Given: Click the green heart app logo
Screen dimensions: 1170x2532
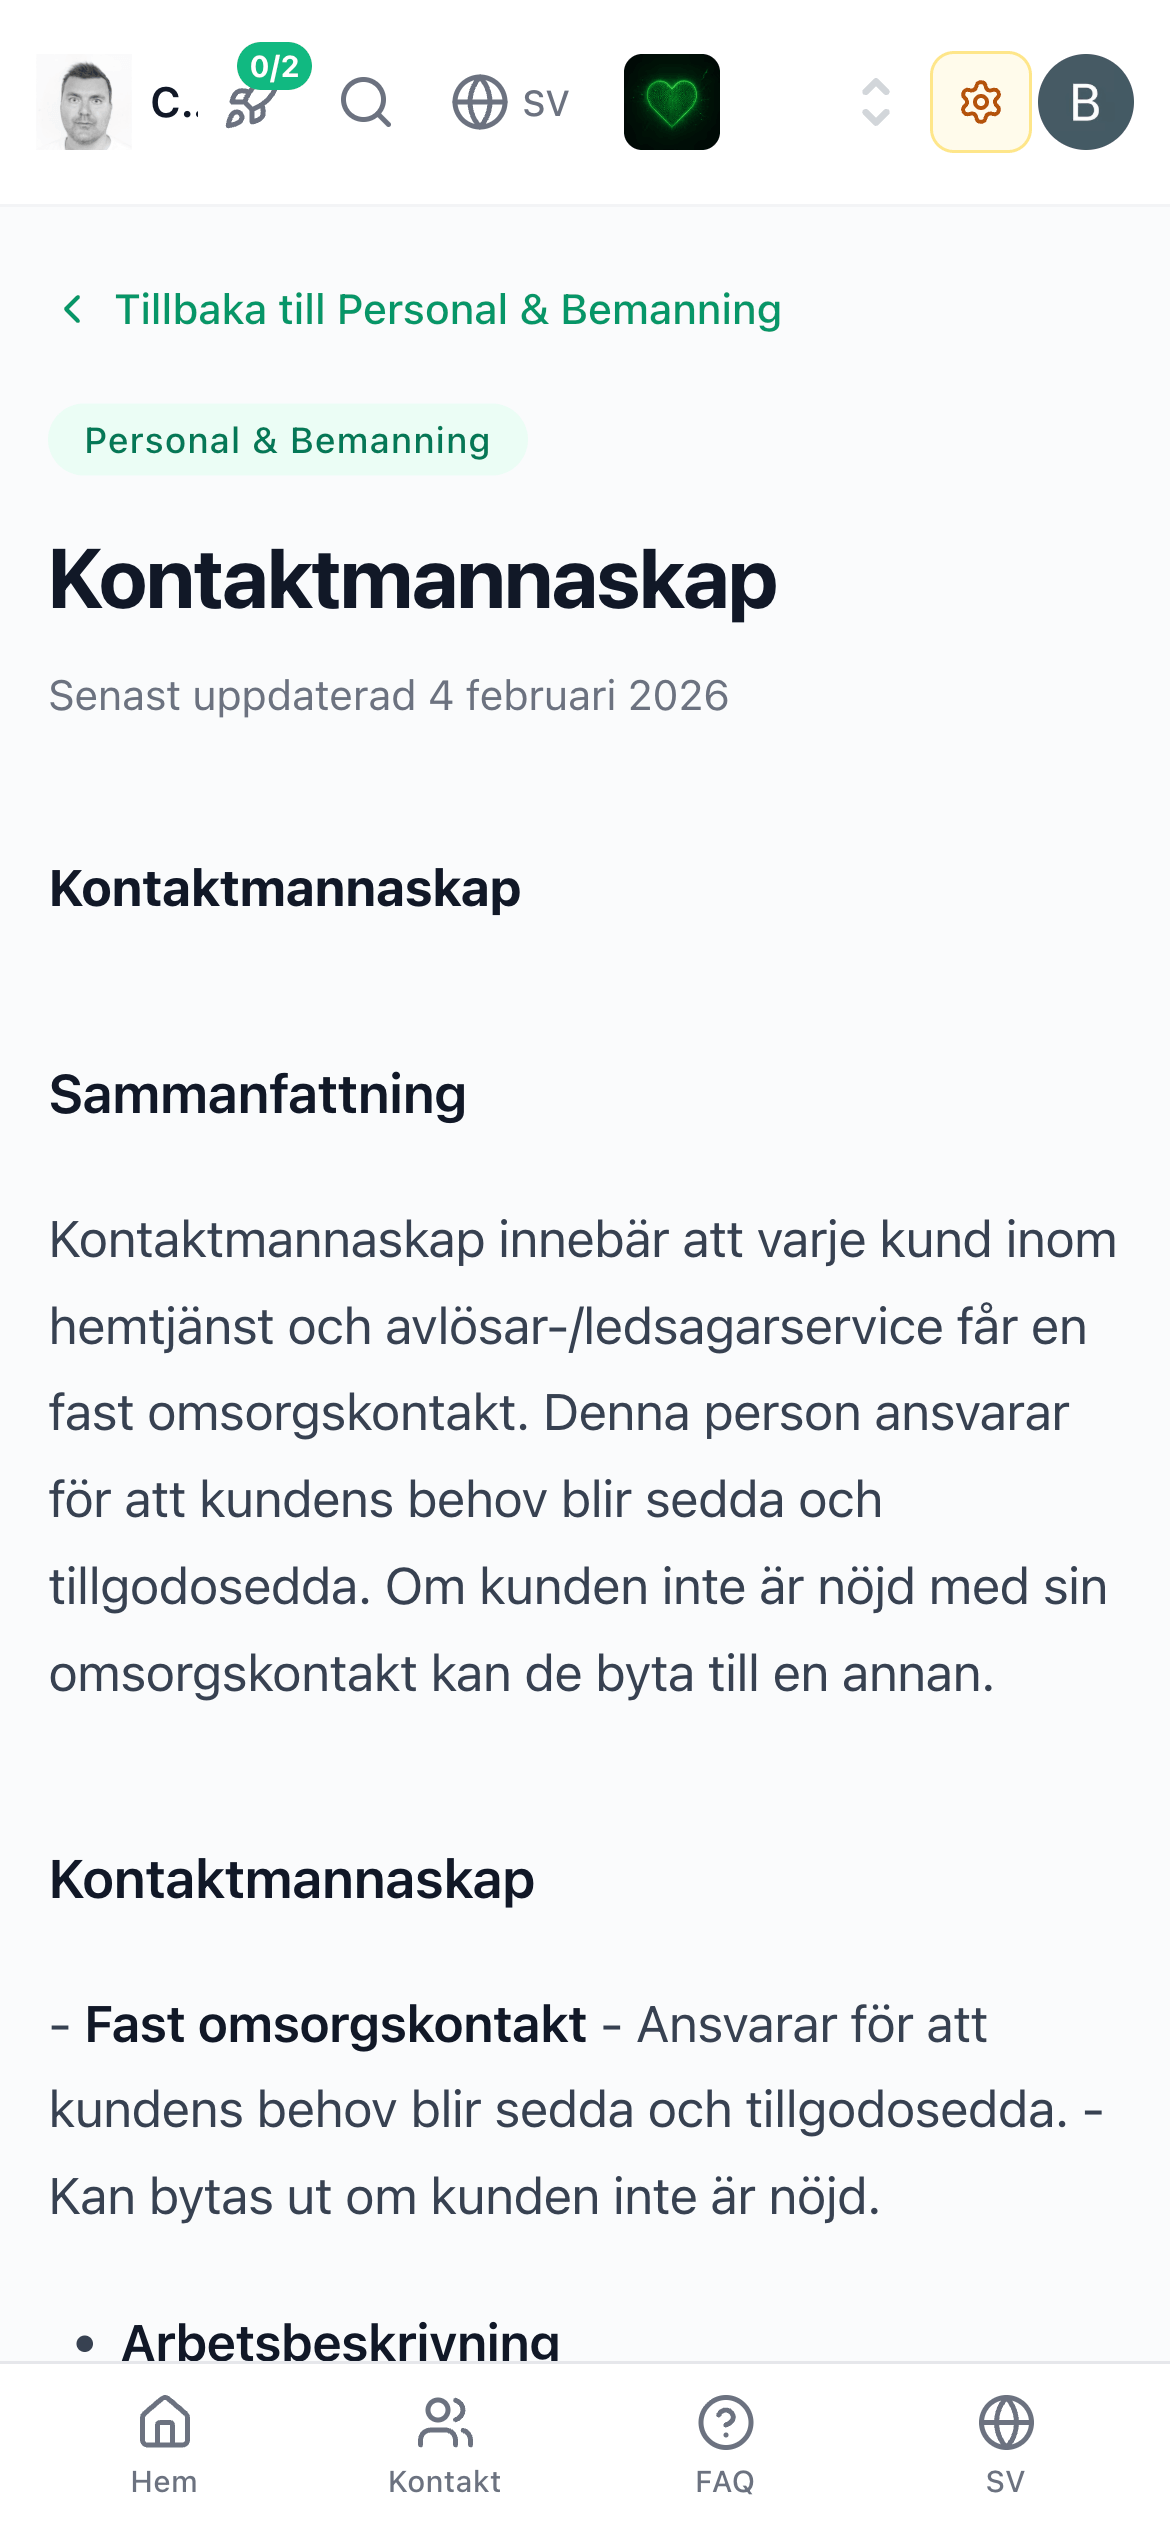Looking at the screenshot, I should click(670, 102).
